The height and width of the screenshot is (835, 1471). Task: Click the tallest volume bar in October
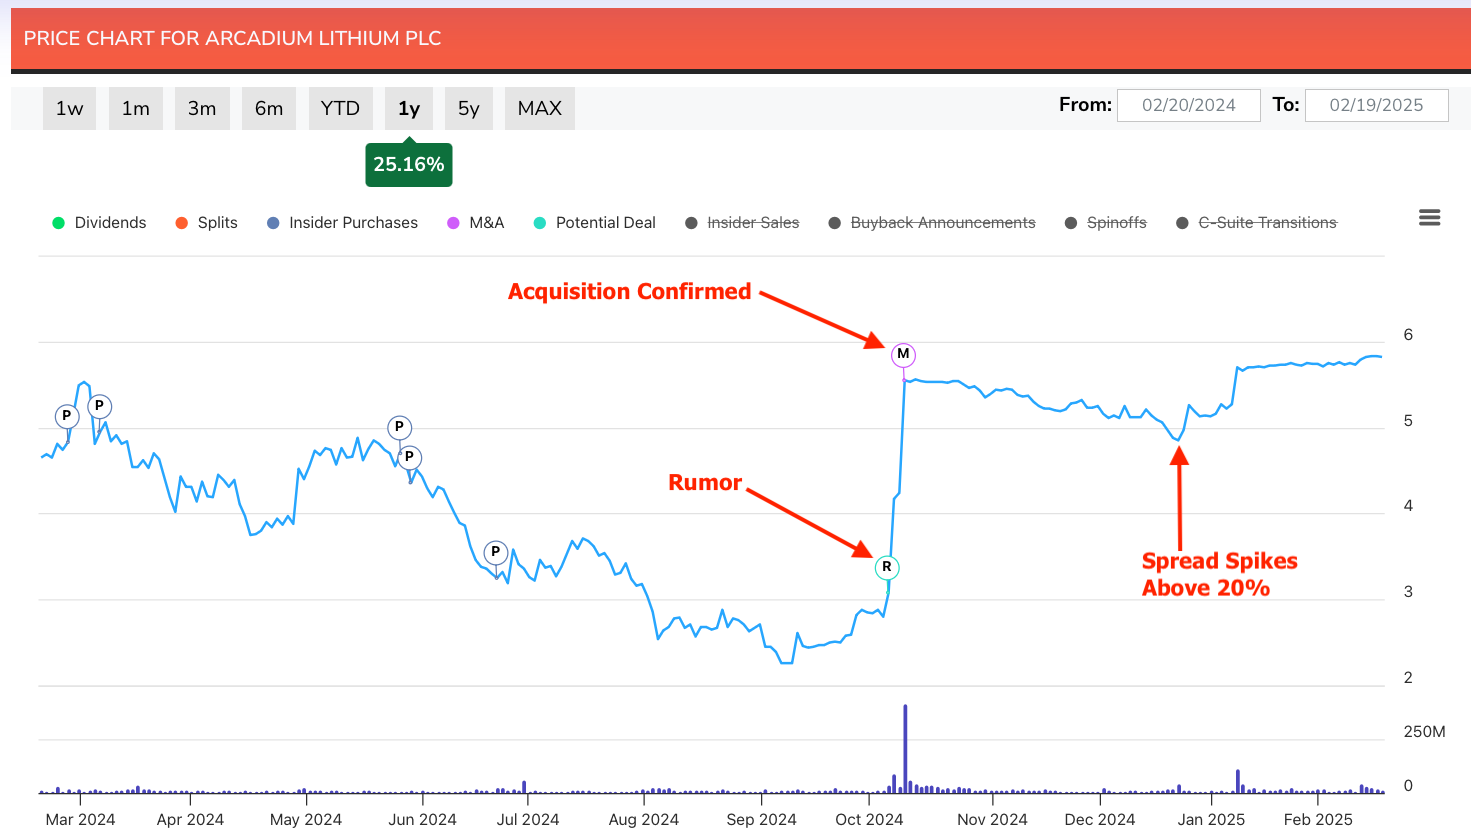pyautogui.click(x=905, y=750)
